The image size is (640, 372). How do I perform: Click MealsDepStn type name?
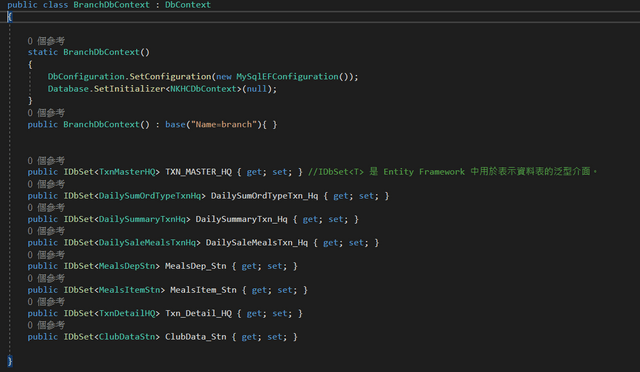[127, 266]
